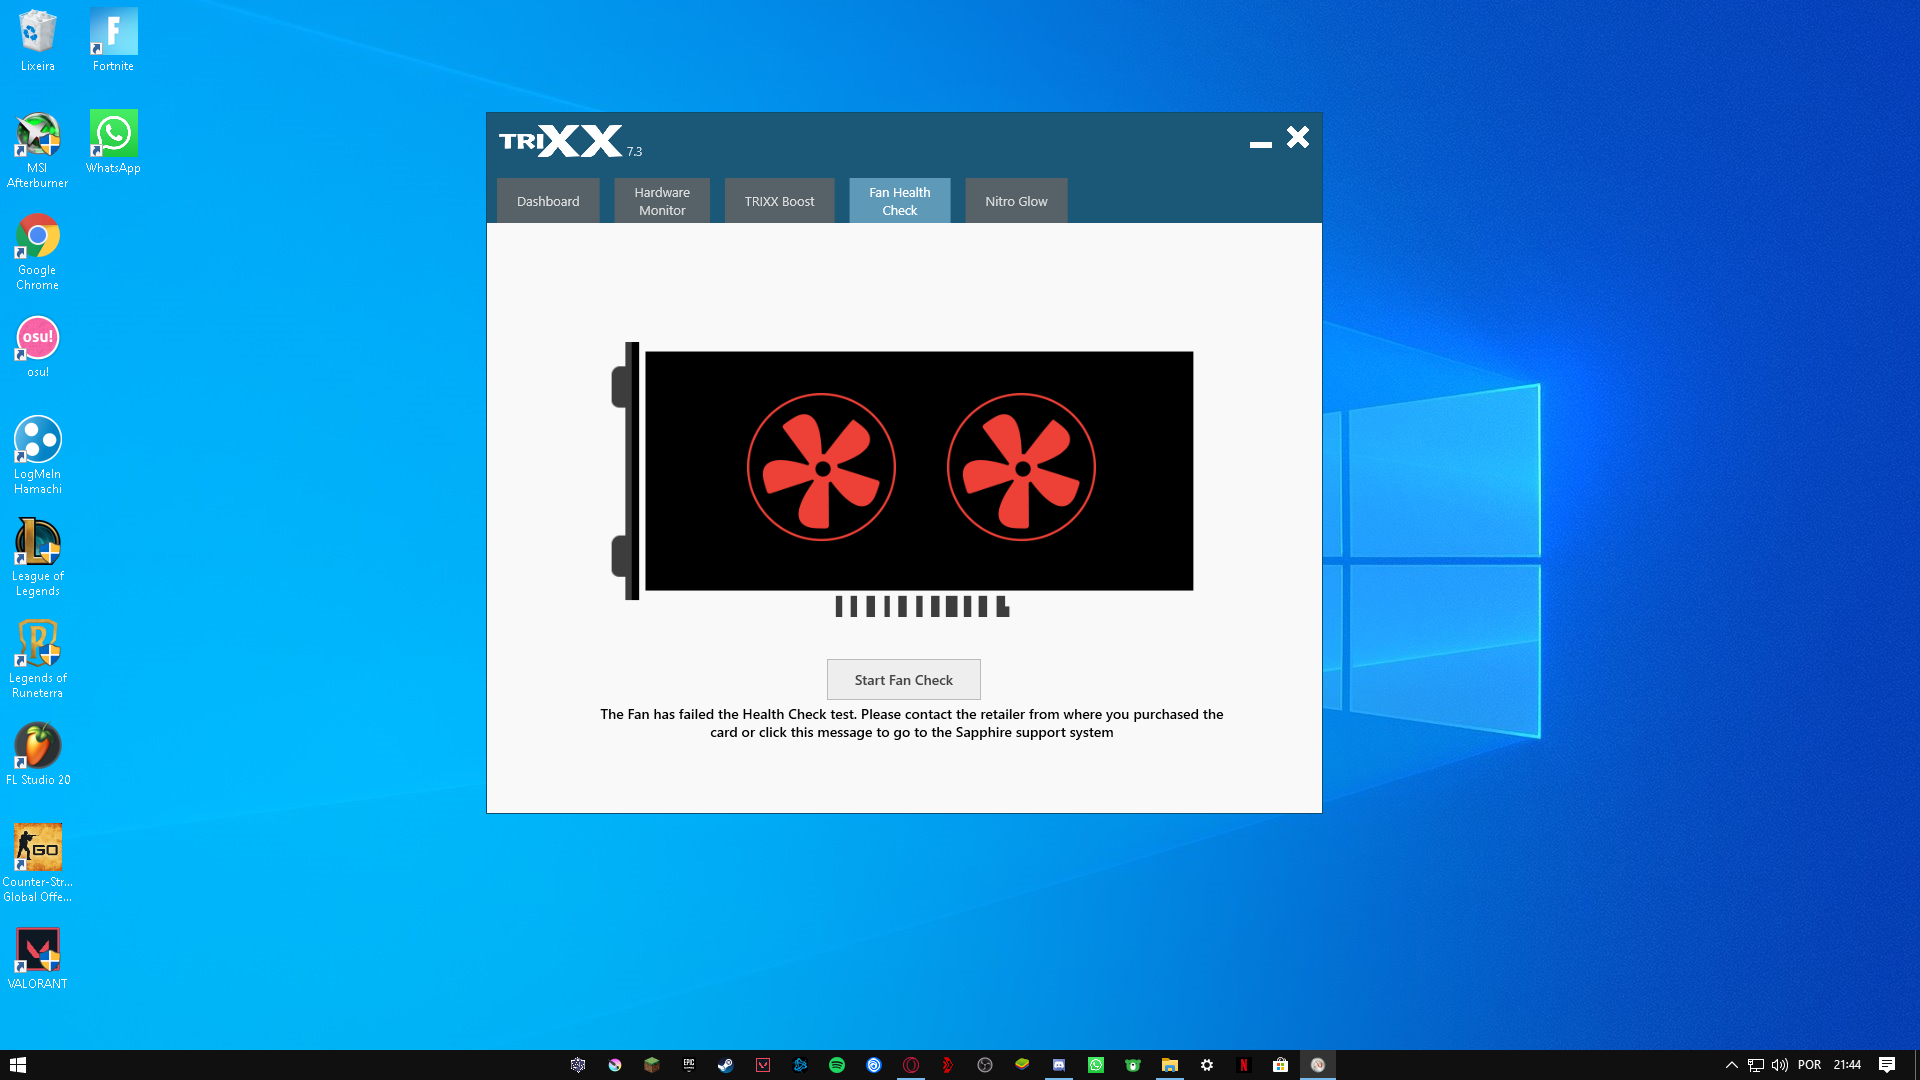1920x1080 pixels.
Task: Click the left fan in the graphic
Action: [821, 468]
